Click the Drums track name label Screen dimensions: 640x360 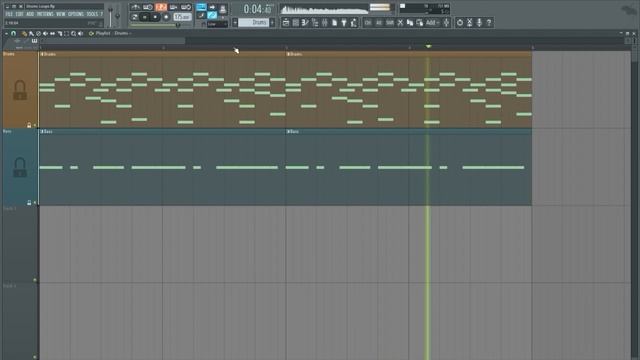(x=9, y=54)
